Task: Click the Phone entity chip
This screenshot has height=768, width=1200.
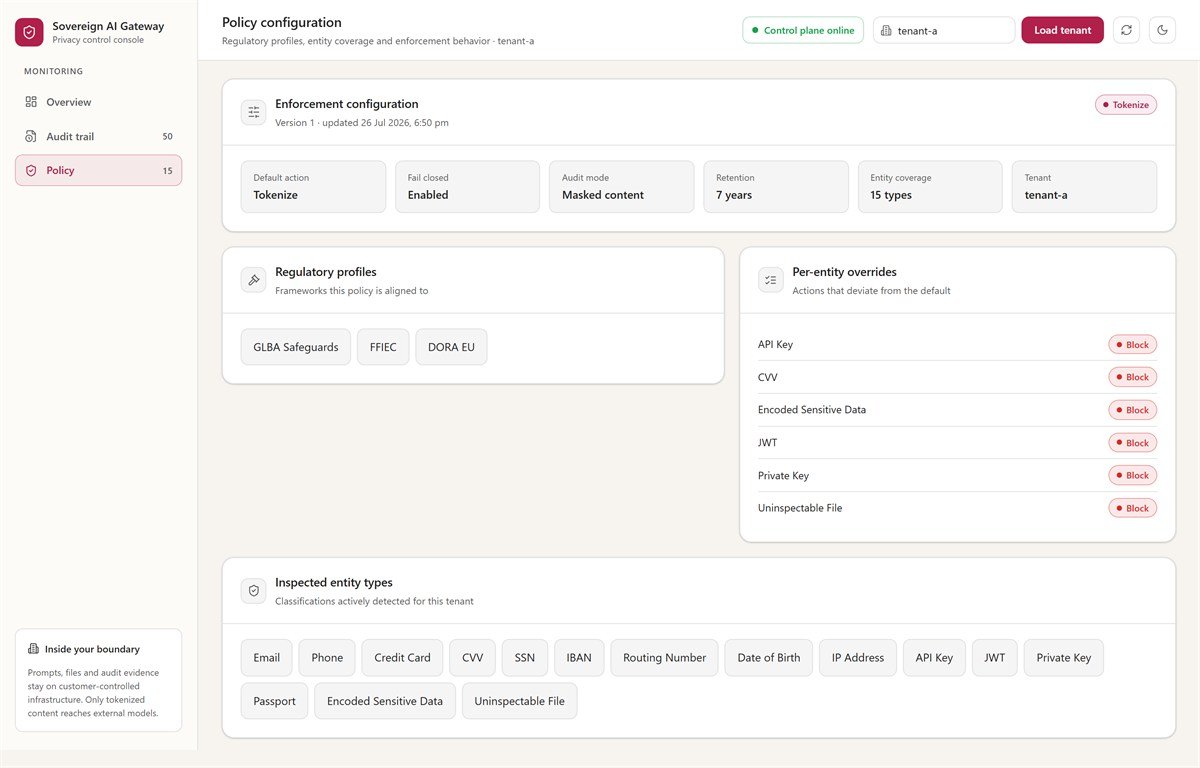Action: click(327, 658)
